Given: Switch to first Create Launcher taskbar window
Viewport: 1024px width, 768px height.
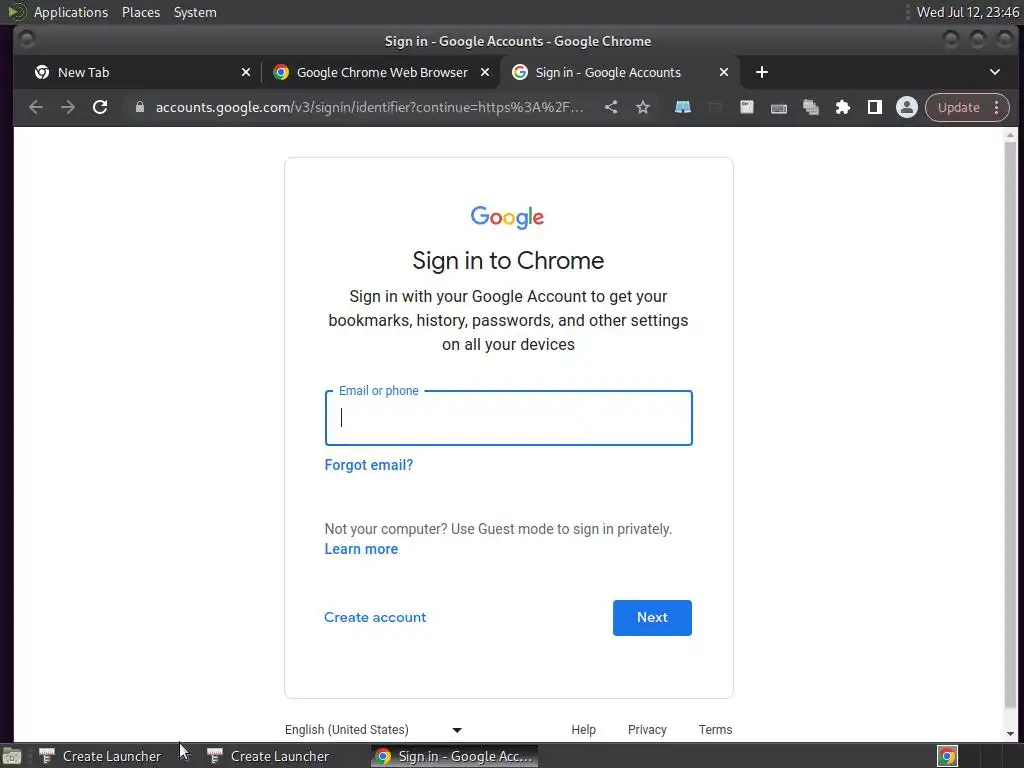Looking at the screenshot, I should point(100,756).
